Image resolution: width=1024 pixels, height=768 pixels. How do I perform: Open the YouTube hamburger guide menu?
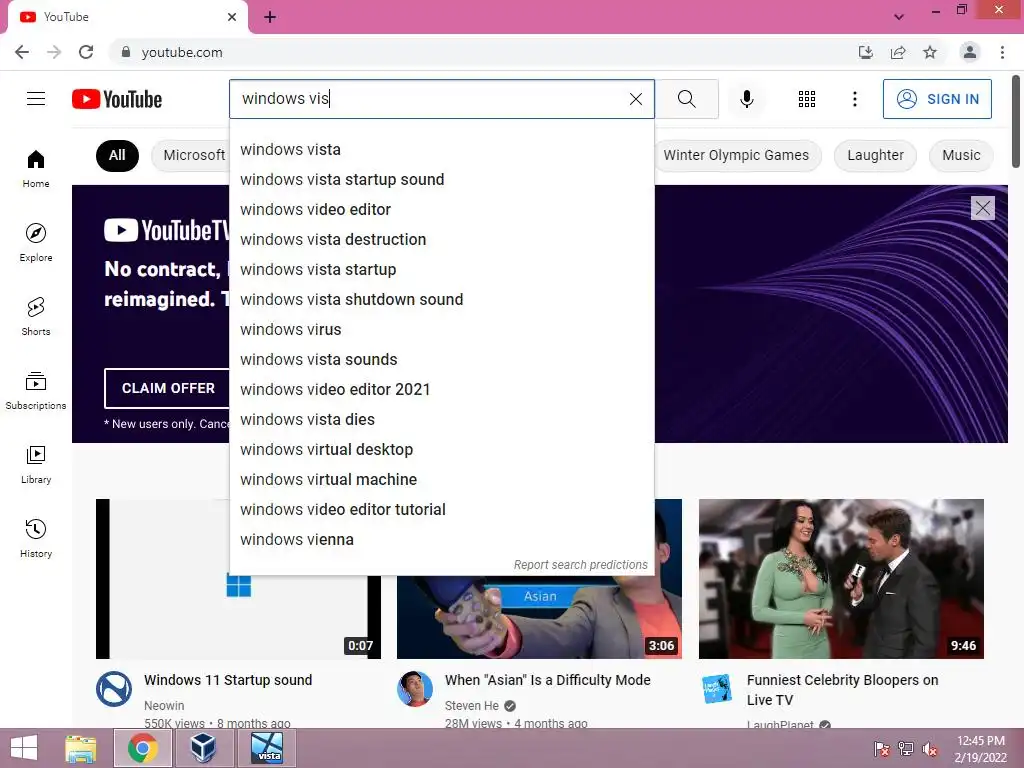pyautogui.click(x=36, y=99)
